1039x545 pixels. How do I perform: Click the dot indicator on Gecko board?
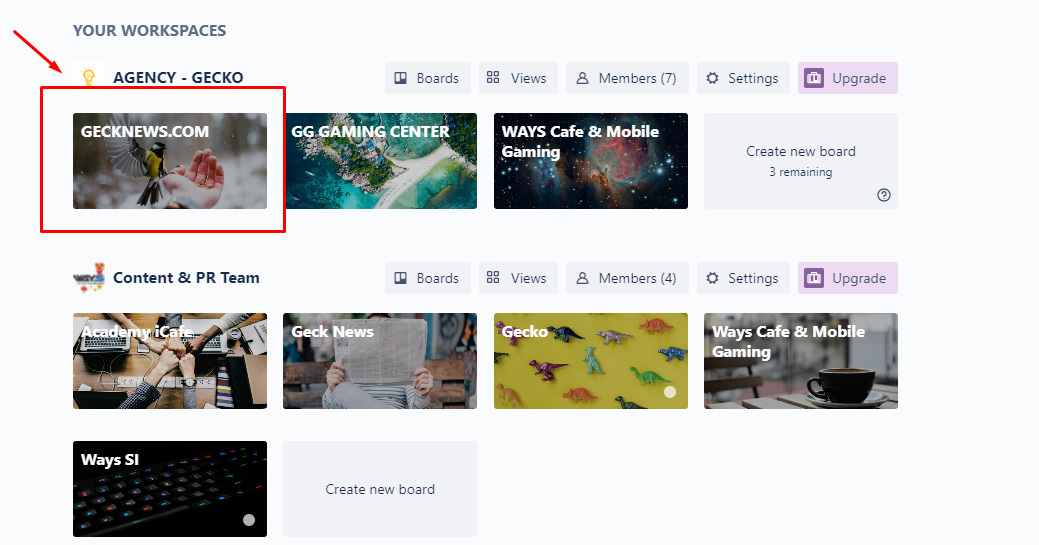(670, 392)
